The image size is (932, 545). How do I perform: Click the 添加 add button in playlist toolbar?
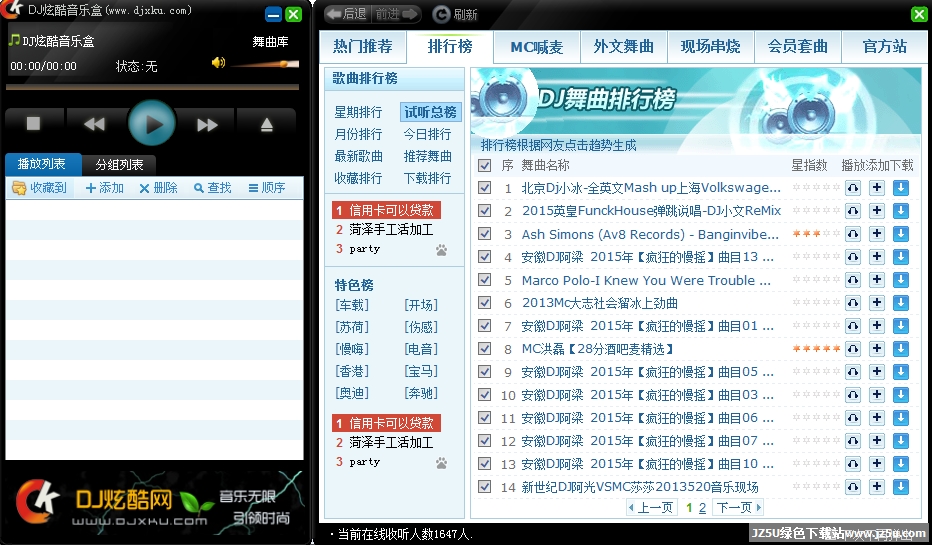pyautogui.click(x=104, y=188)
